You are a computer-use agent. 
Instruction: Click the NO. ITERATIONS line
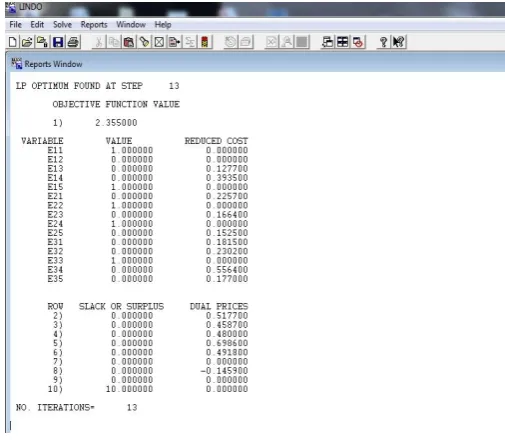(76, 408)
